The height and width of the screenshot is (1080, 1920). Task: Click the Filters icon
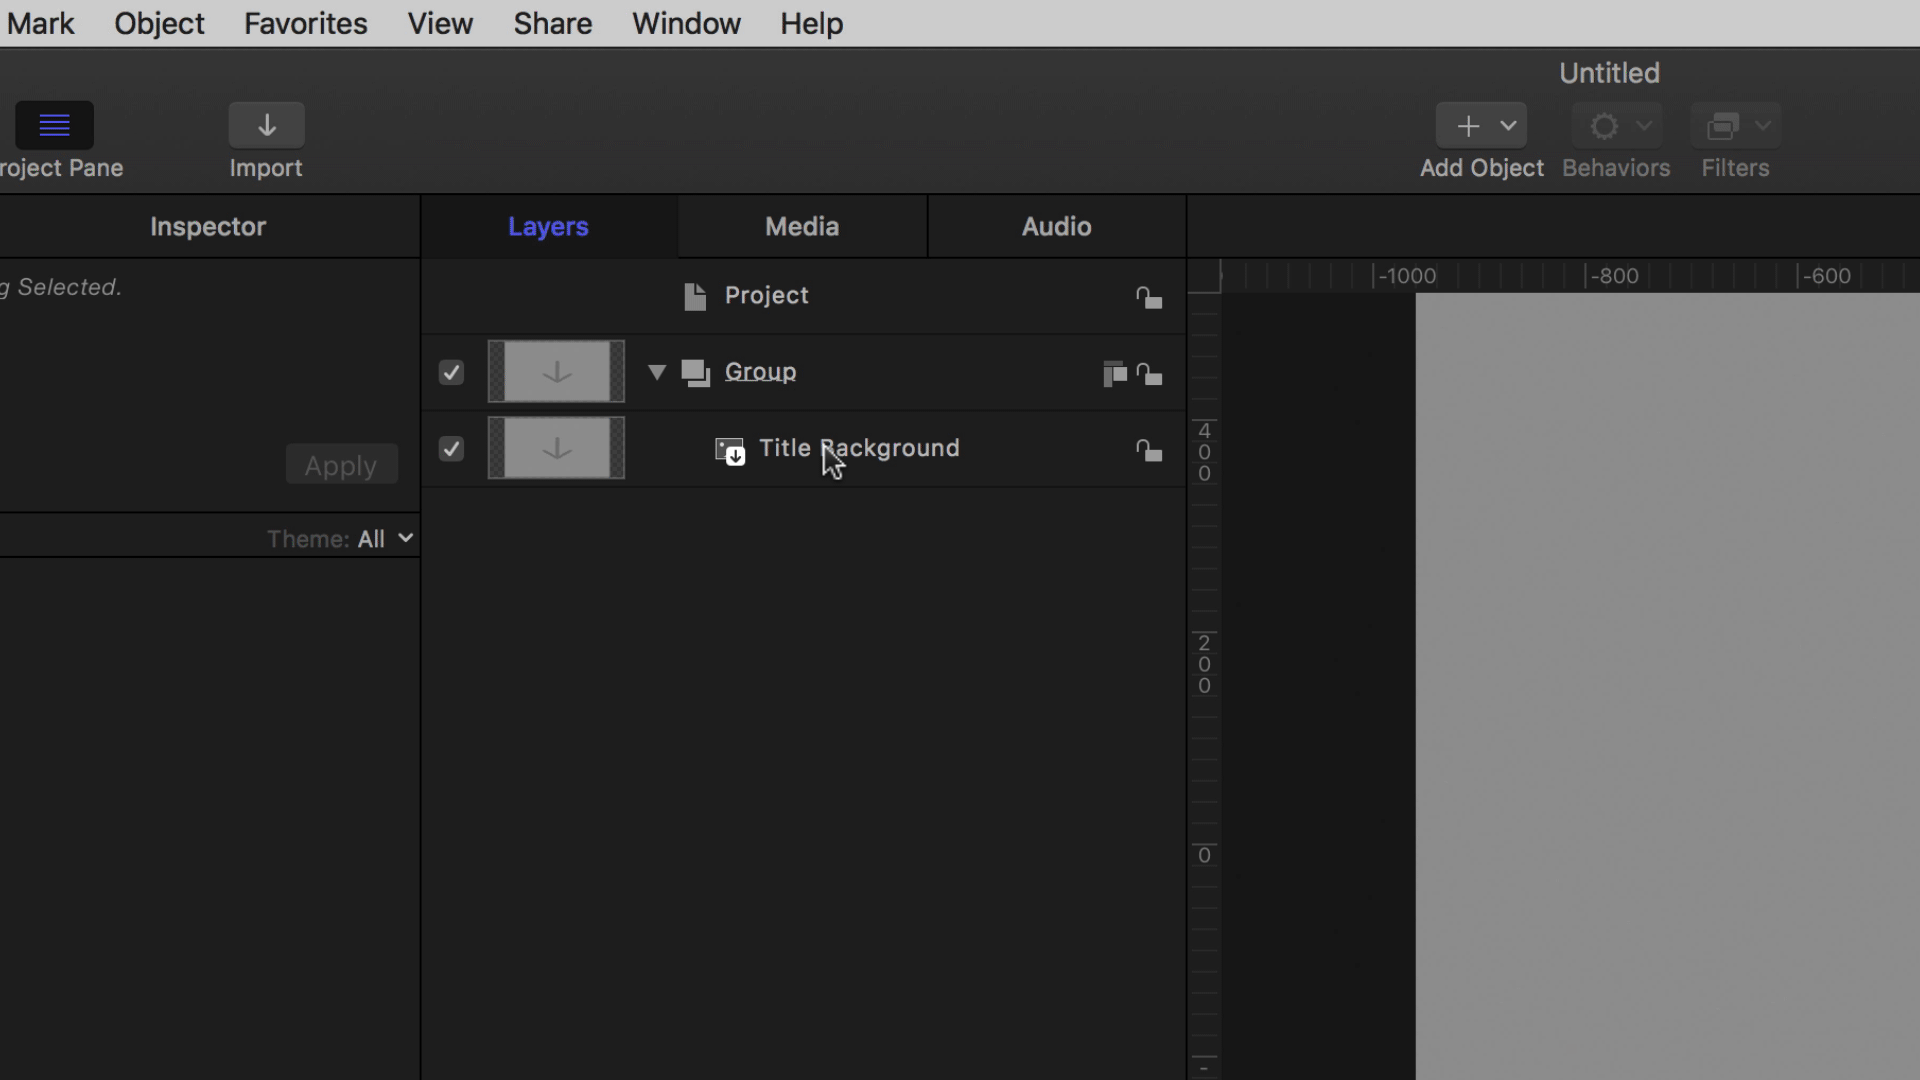(1723, 126)
